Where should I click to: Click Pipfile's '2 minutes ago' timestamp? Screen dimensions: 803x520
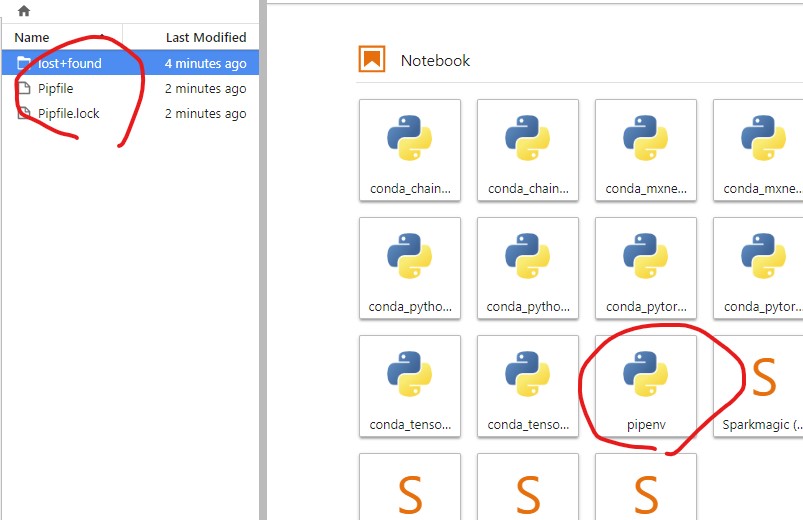pos(205,89)
